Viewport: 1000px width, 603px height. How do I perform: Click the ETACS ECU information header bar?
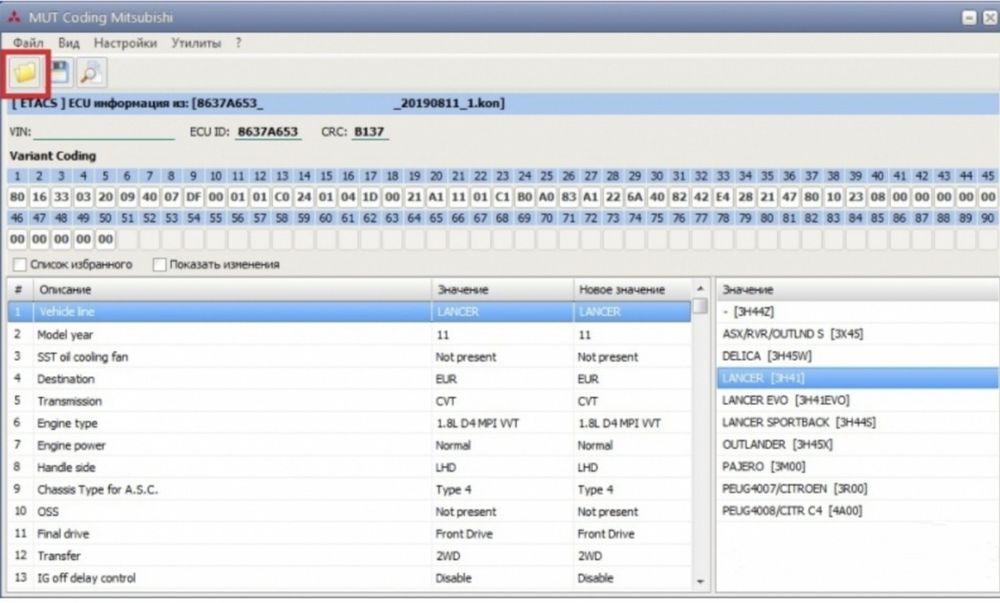(x=503, y=103)
